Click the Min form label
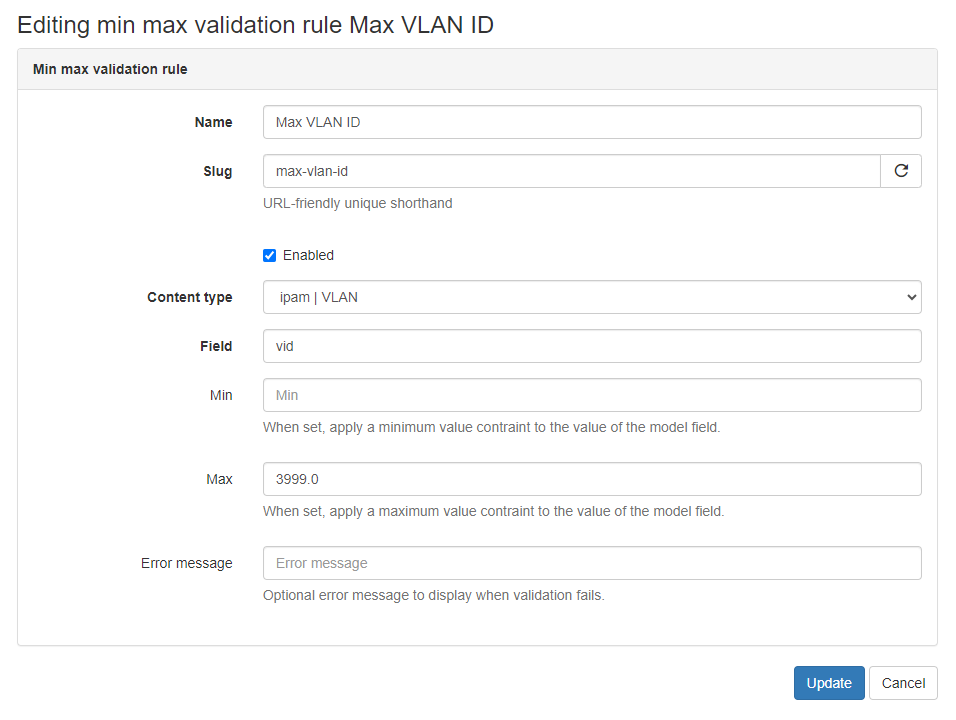This screenshot has height=720, width=956. tap(220, 395)
